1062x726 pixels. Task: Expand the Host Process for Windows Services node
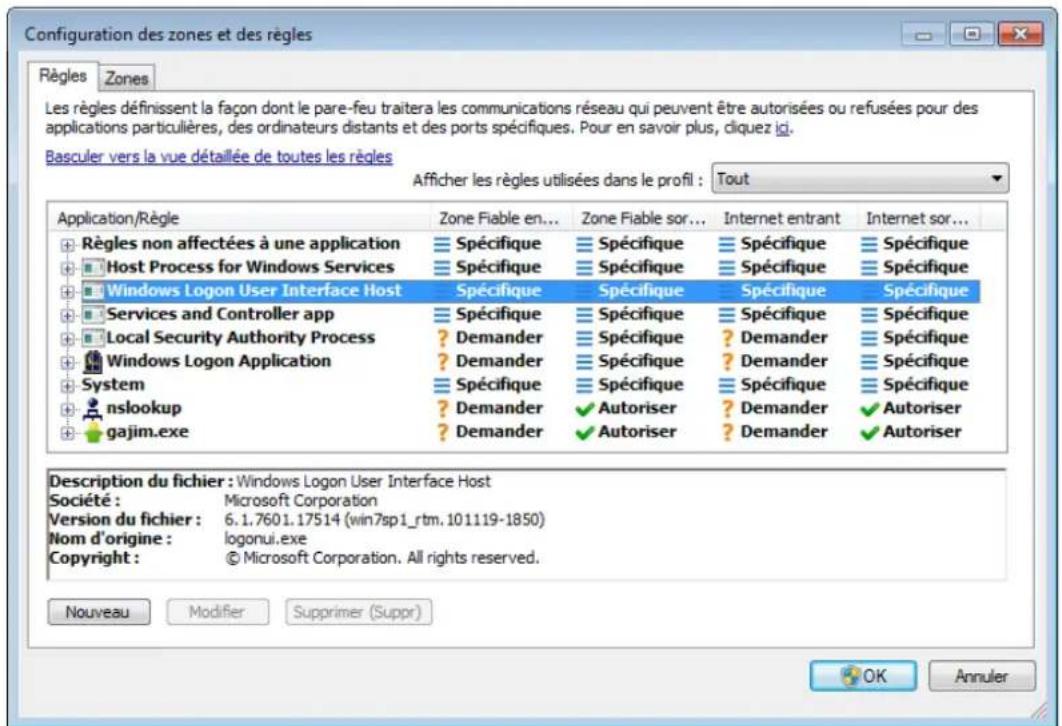click(67, 268)
